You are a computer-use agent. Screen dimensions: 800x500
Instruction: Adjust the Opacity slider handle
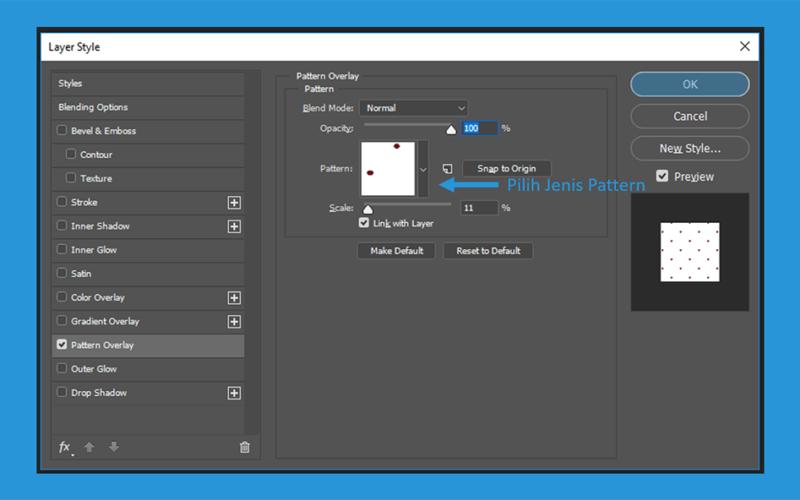pyautogui.click(x=451, y=130)
